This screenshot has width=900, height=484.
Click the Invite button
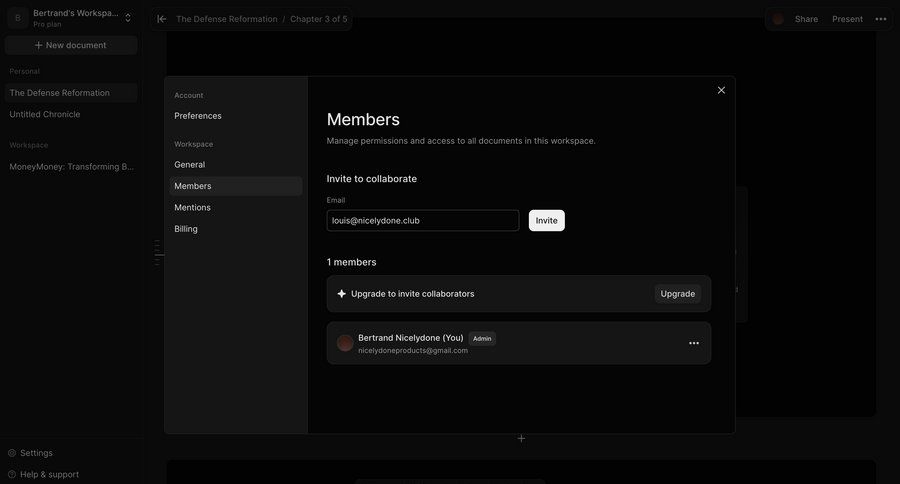coord(546,220)
